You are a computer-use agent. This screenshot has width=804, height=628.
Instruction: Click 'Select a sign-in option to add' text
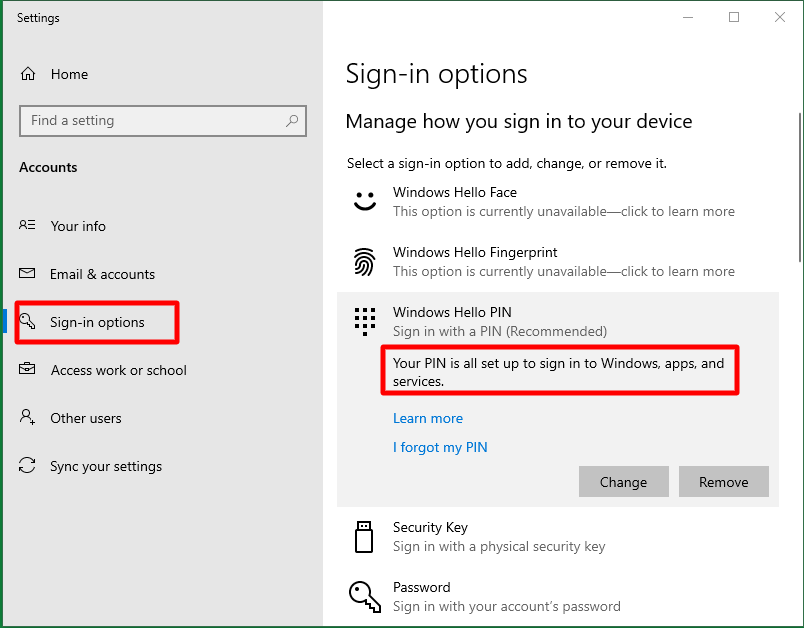tap(507, 164)
